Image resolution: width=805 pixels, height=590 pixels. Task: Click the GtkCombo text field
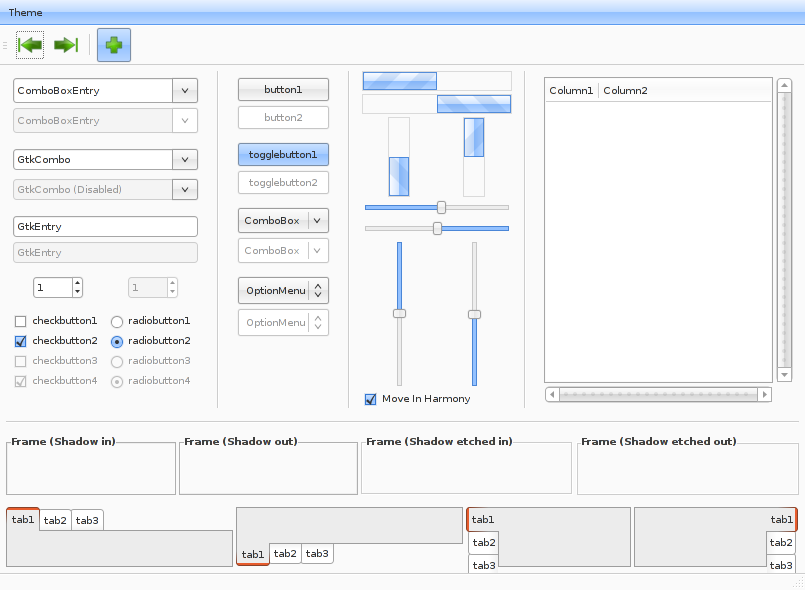[93, 160]
